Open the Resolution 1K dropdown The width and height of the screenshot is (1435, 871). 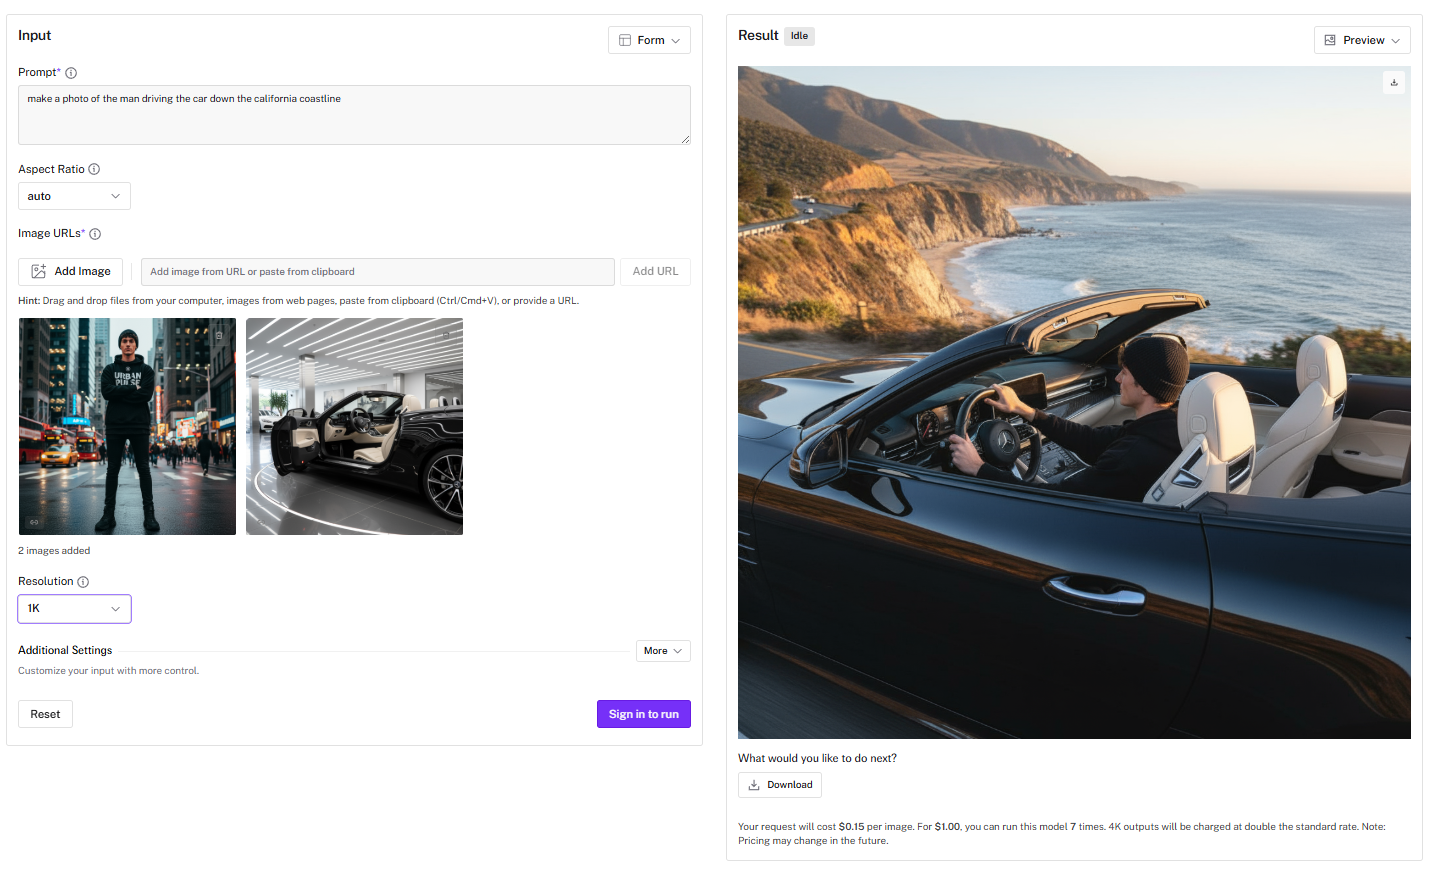coord(74,608)
